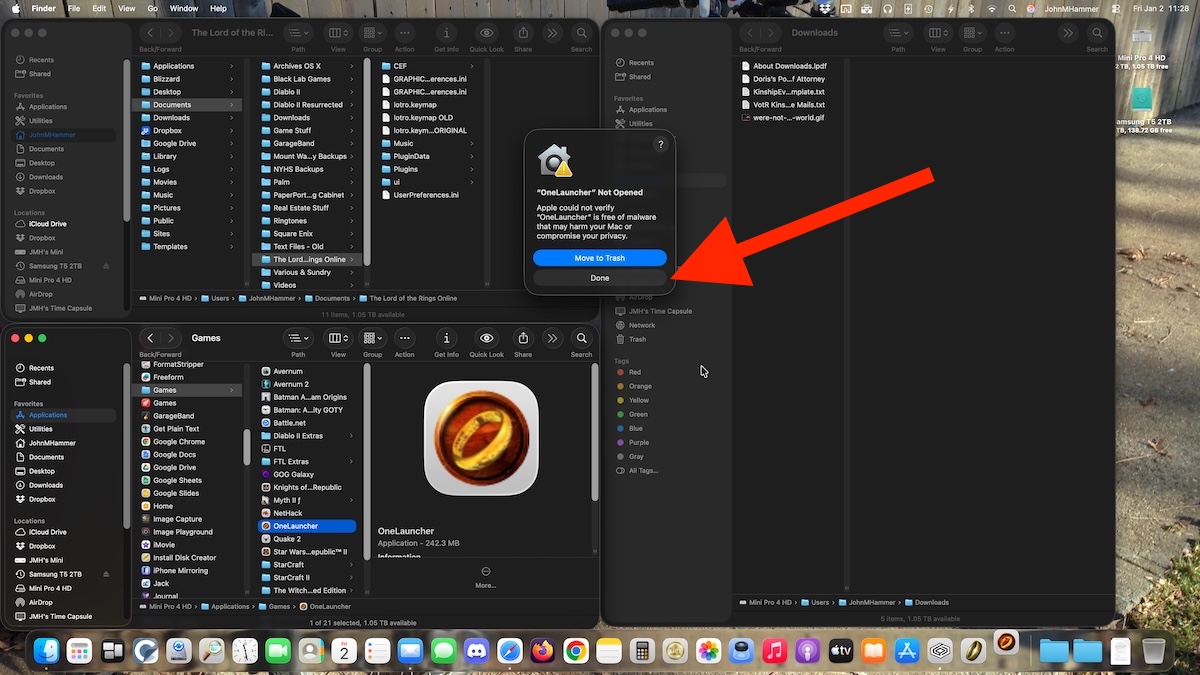Open FaceTime from the Dock
Screen dimensions: 1200x675
[278, 651]
